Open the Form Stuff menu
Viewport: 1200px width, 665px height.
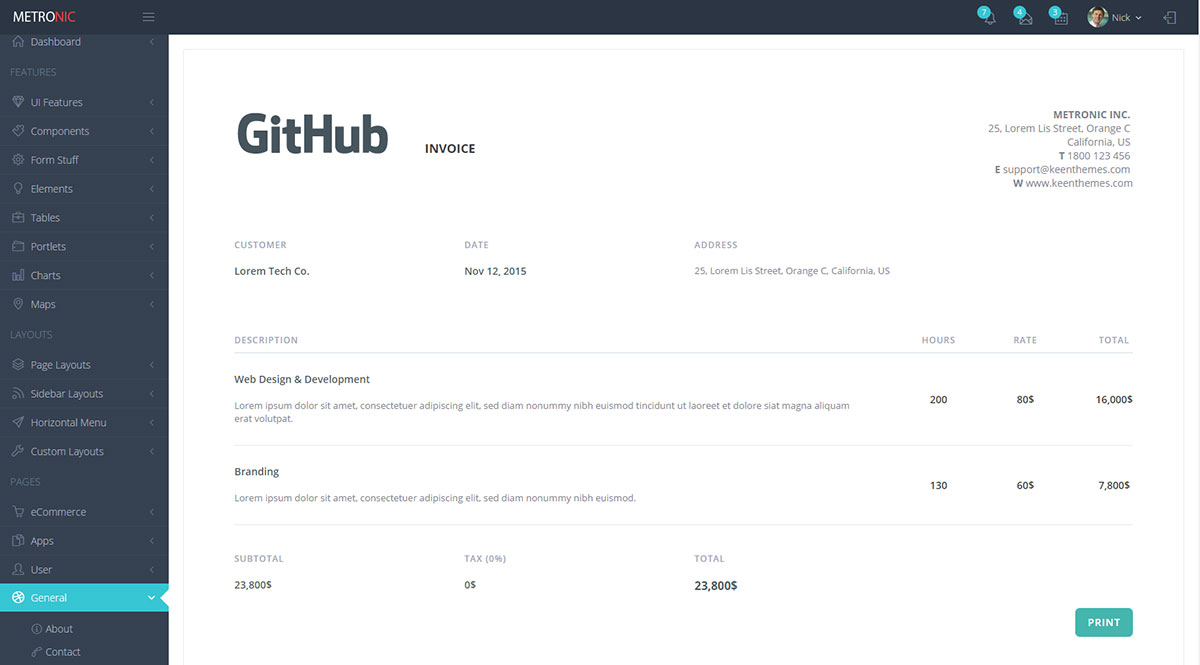click(84, 160)
